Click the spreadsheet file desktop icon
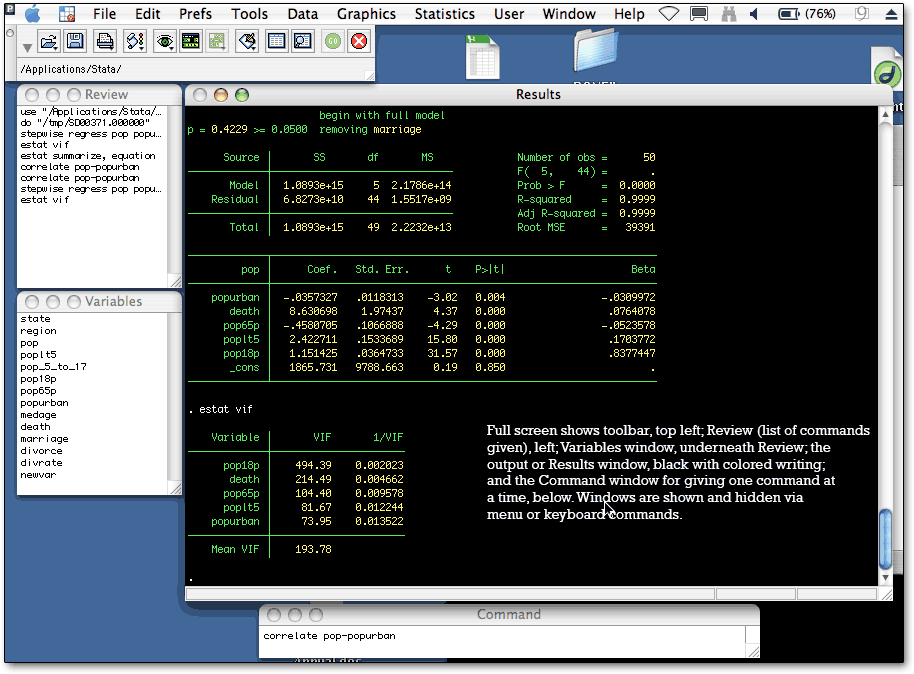Screen dimensions: 914x674 pos(483,57)
